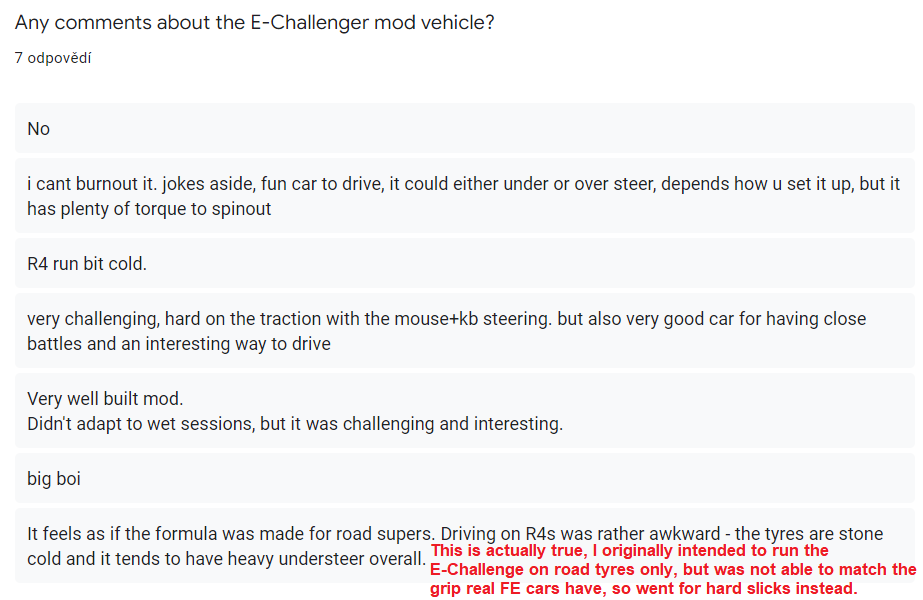Click the red "E-Challenge on road tyres only" line
Screen dimensions: 923x600
click(x=672, y=570)
